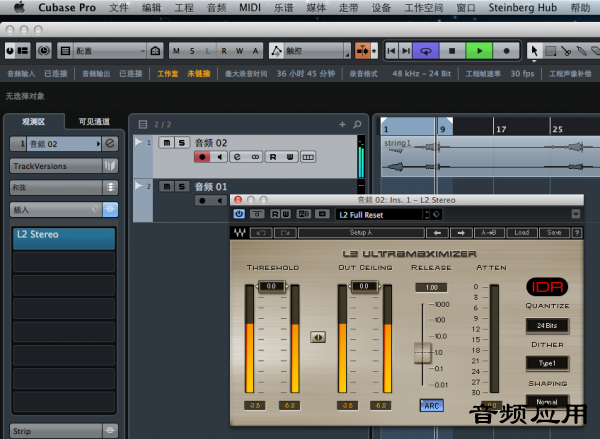
Task: Solo the 音频 01 track
Action: pyautogui.click(x=182, y=186)
